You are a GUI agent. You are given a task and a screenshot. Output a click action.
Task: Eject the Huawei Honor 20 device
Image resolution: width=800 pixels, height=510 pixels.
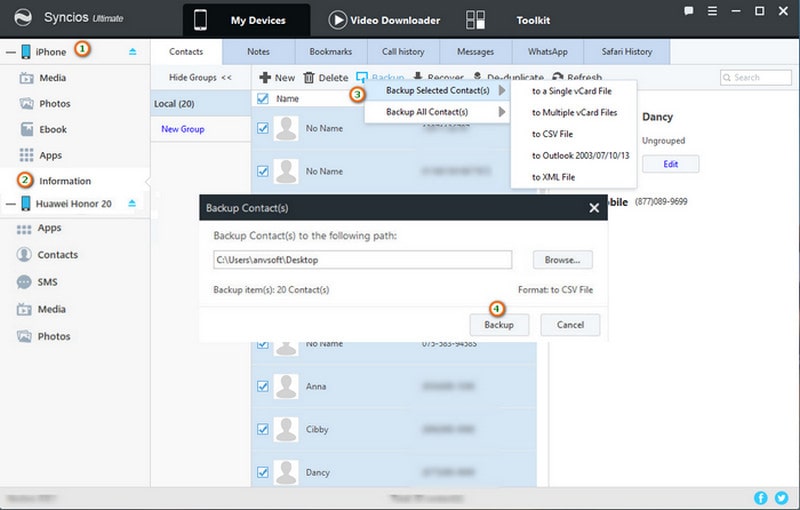tap(132, 203)
